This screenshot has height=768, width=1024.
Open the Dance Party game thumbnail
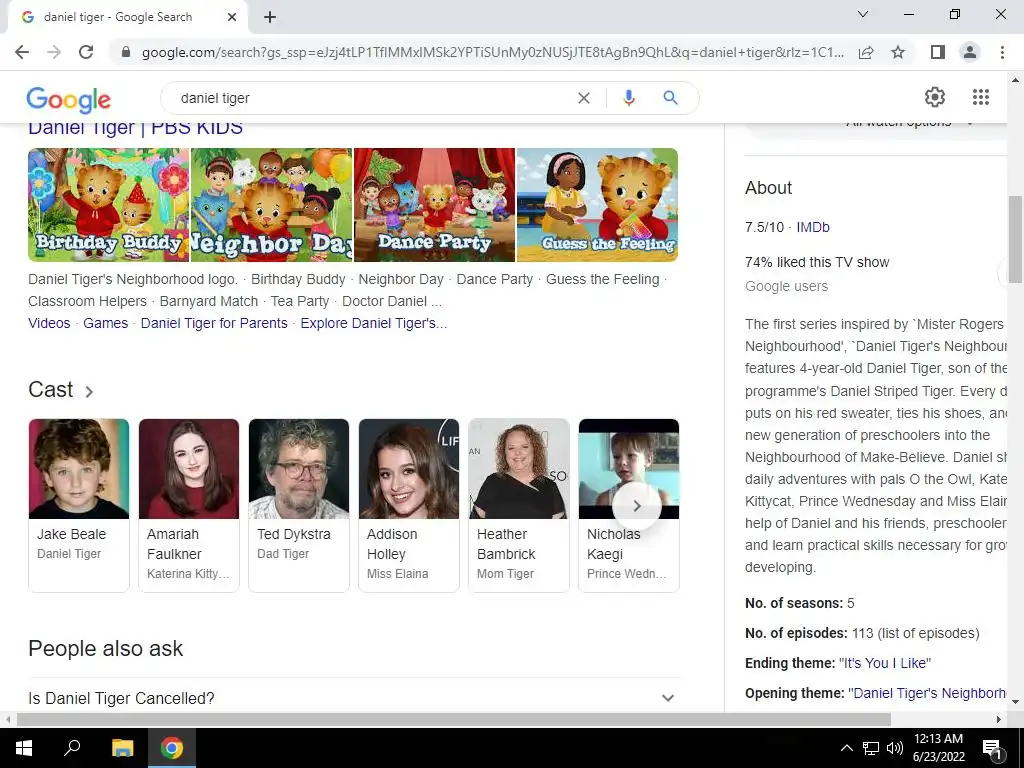click(x=434, y=204)
